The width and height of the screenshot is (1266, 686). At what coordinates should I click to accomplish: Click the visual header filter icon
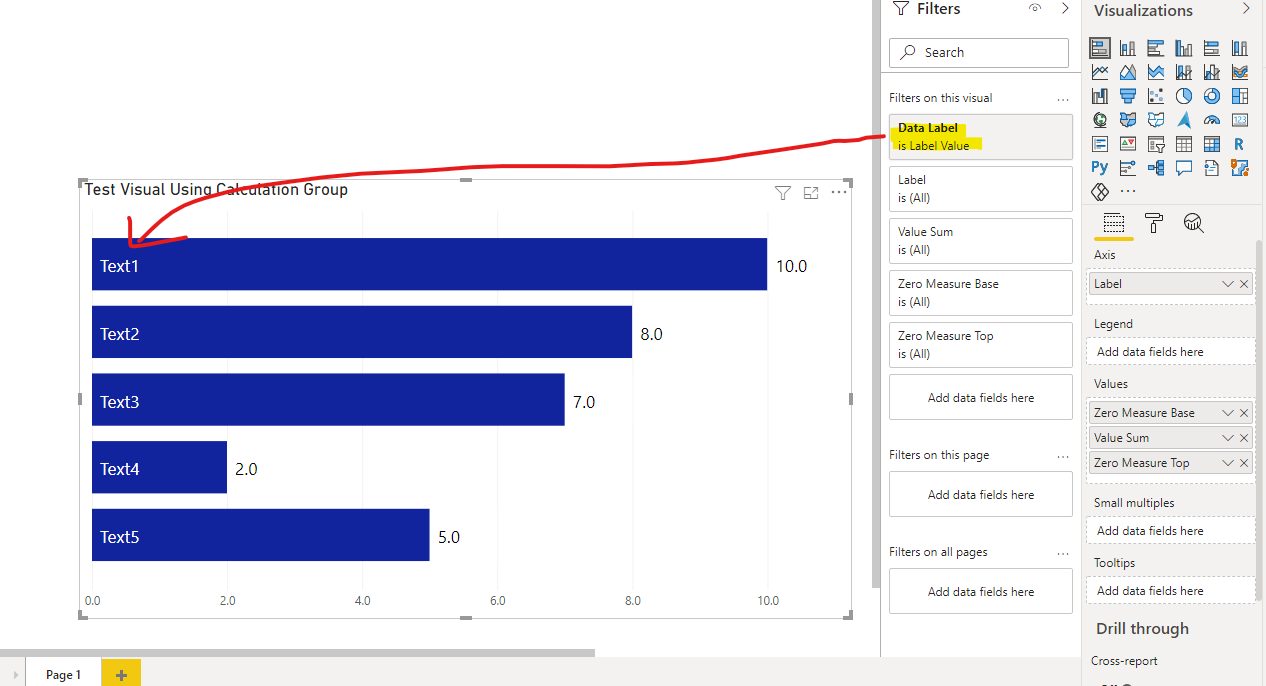(x=783, y=193)
